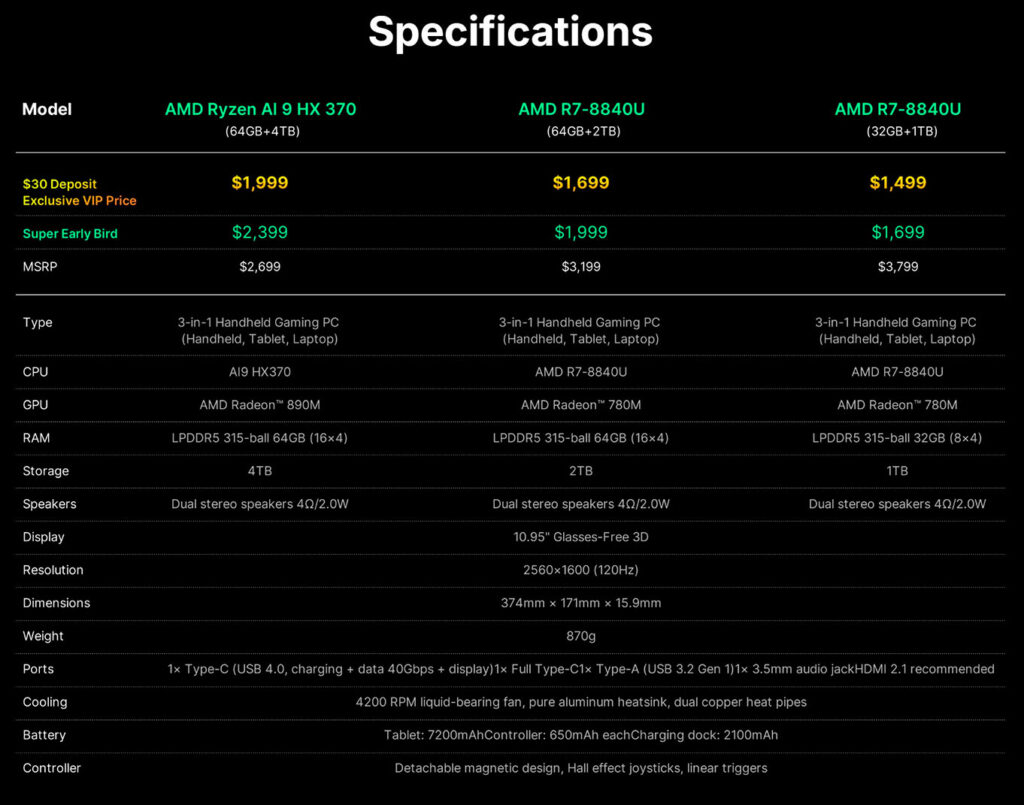Click the AMD Radeon 890M GPU entry
The width and height of the screenshot is (1024, 805).
click(x=260, y=405)
